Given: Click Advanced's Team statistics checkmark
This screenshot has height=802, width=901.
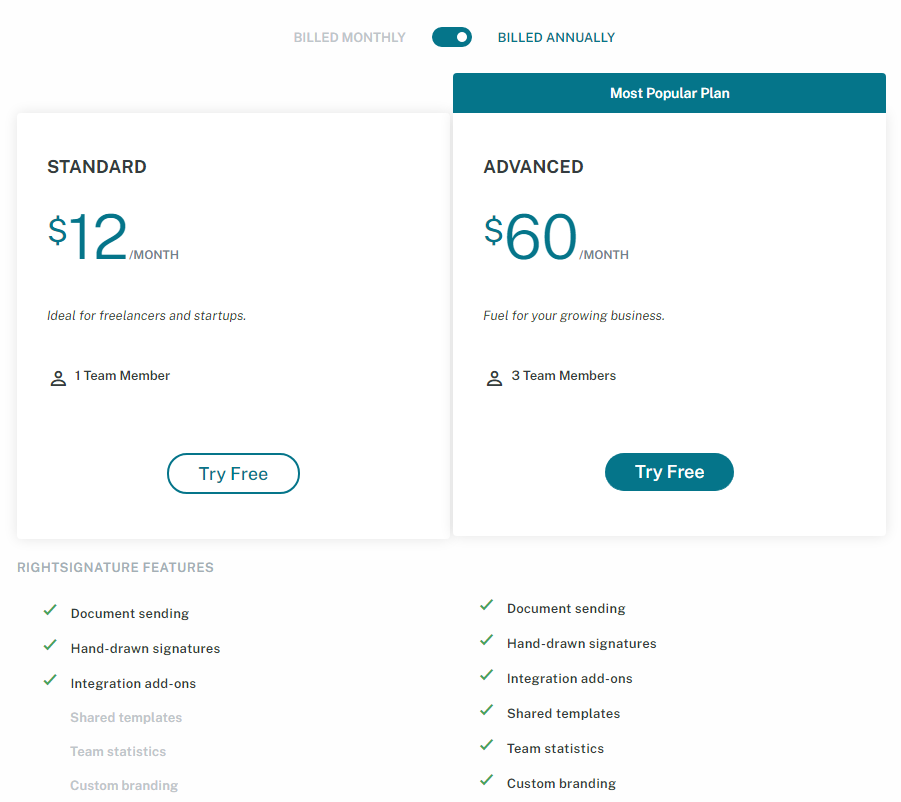Looking at the screenshot, I should coord(487,745).
